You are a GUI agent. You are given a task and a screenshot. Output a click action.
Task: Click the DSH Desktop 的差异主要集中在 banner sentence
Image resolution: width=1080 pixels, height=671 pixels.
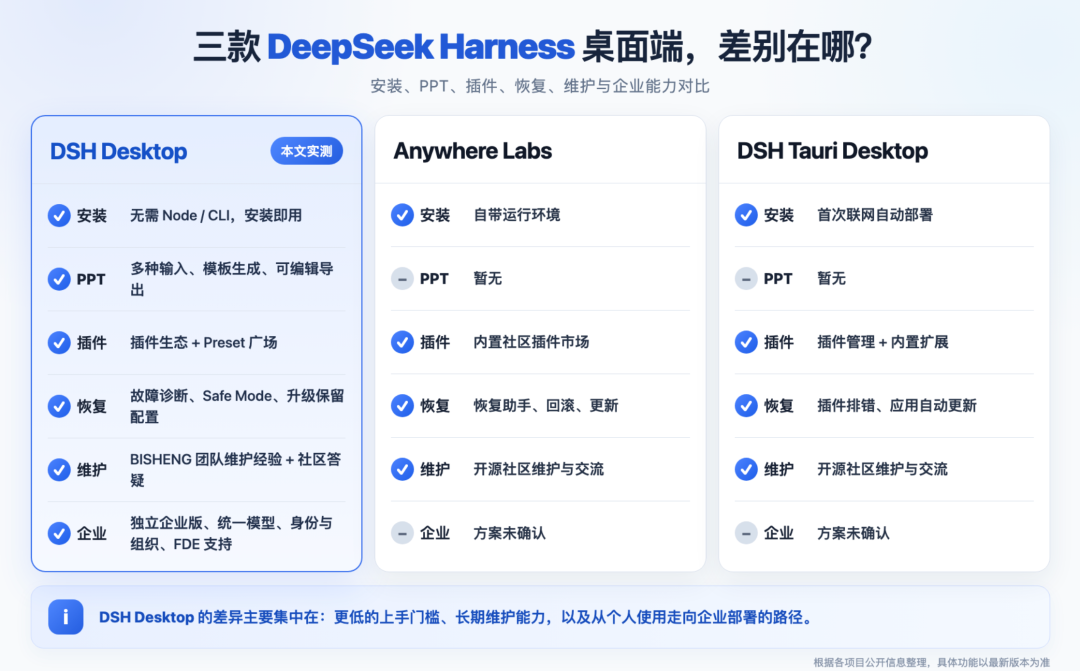click(456, 617)
